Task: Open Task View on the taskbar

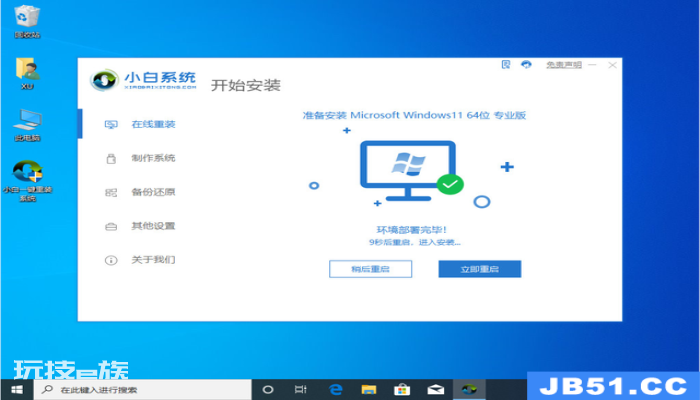Action: click(300, 390)
